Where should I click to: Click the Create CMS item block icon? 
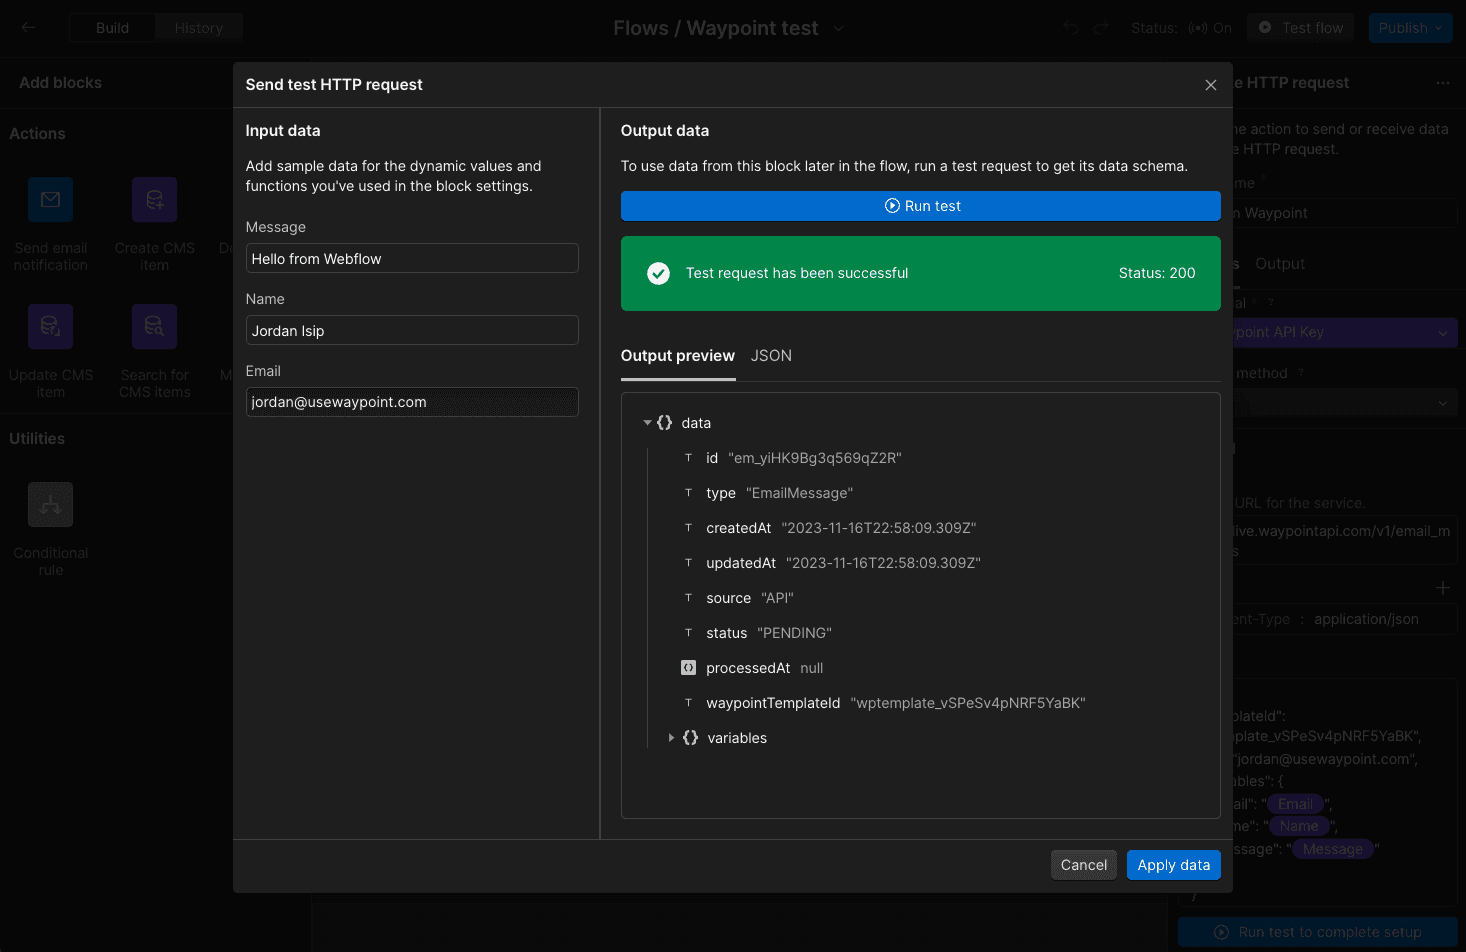(x=154, y=200)
